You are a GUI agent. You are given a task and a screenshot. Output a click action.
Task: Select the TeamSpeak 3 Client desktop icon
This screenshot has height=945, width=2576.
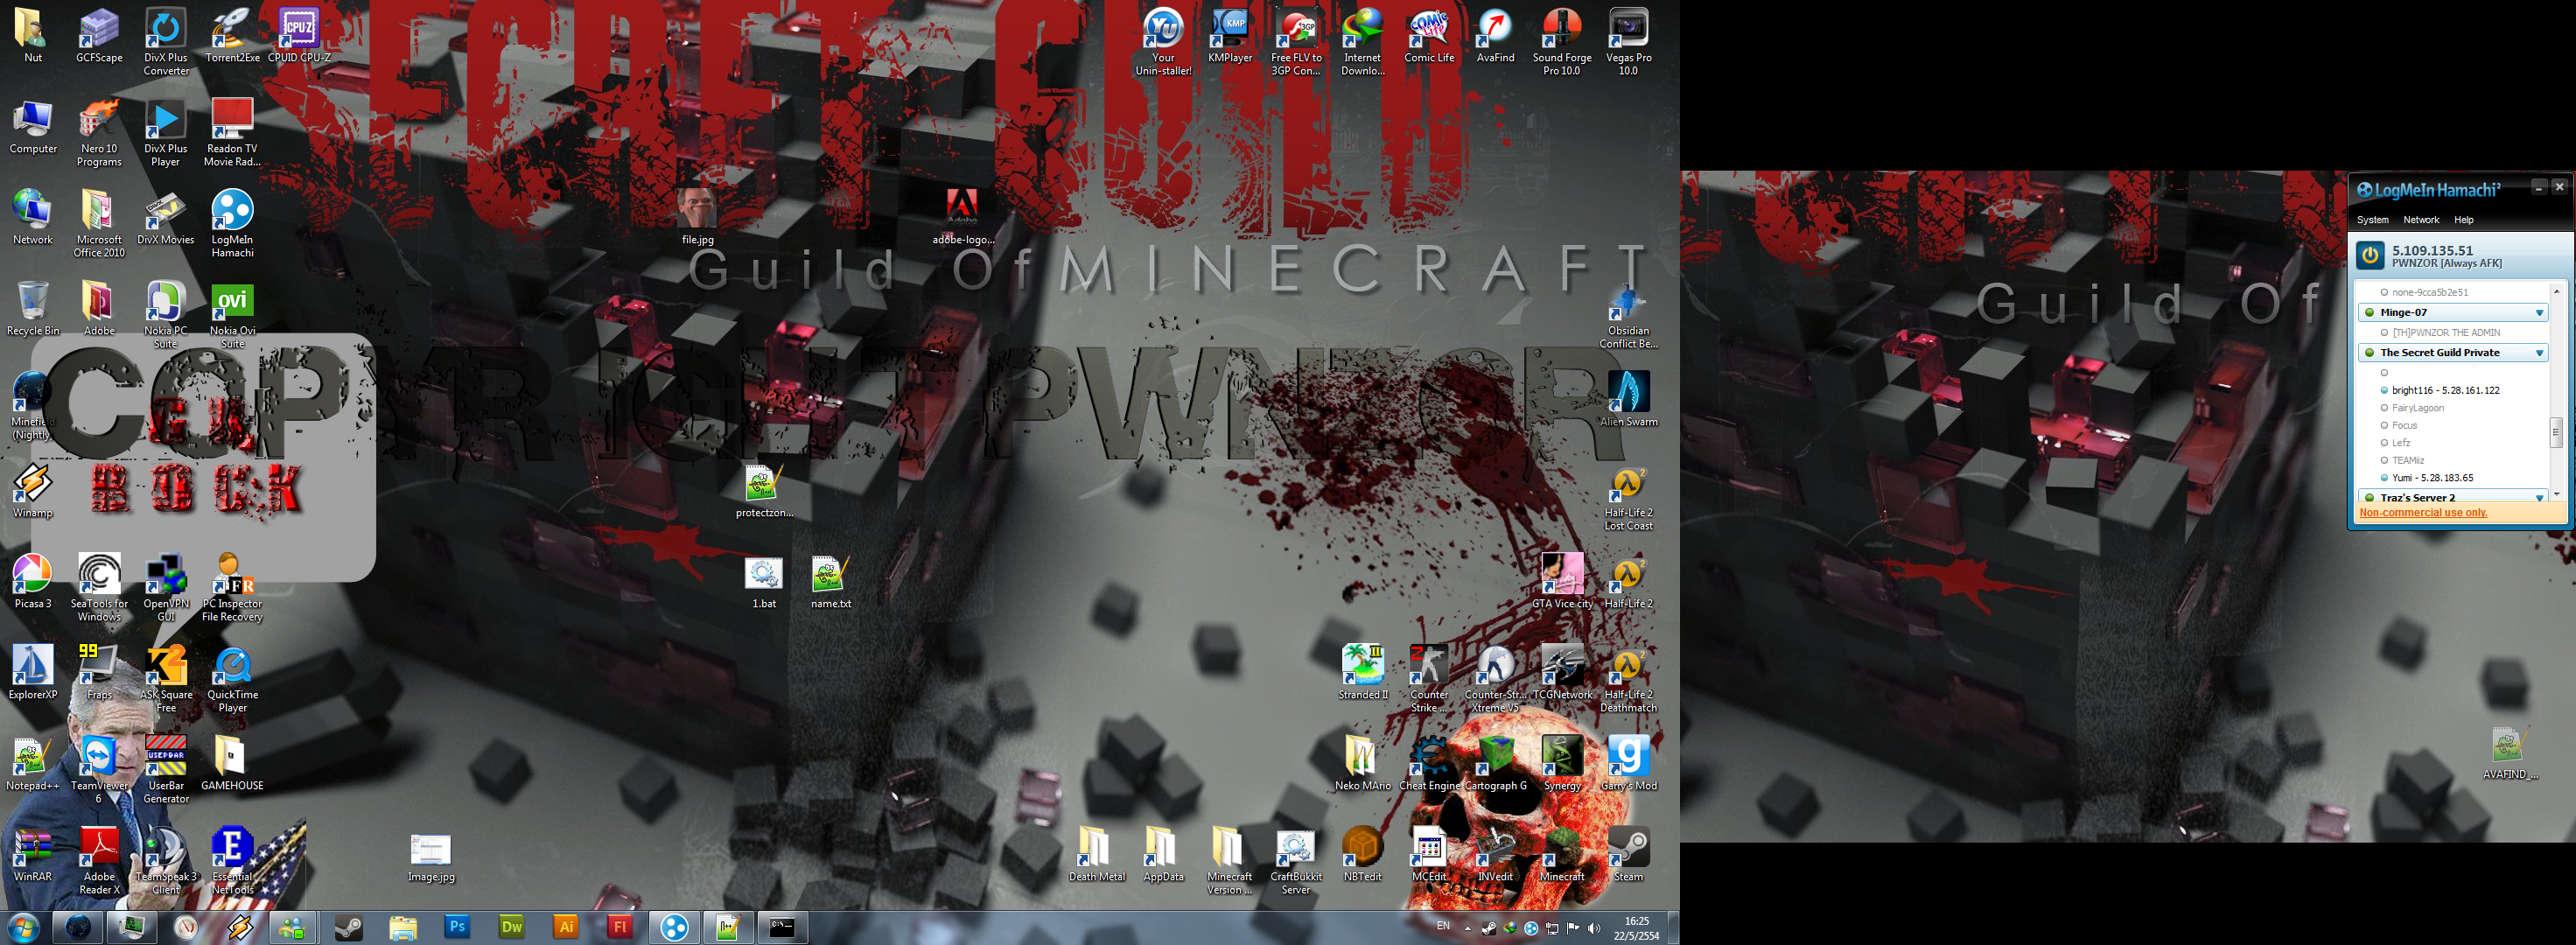166,861
